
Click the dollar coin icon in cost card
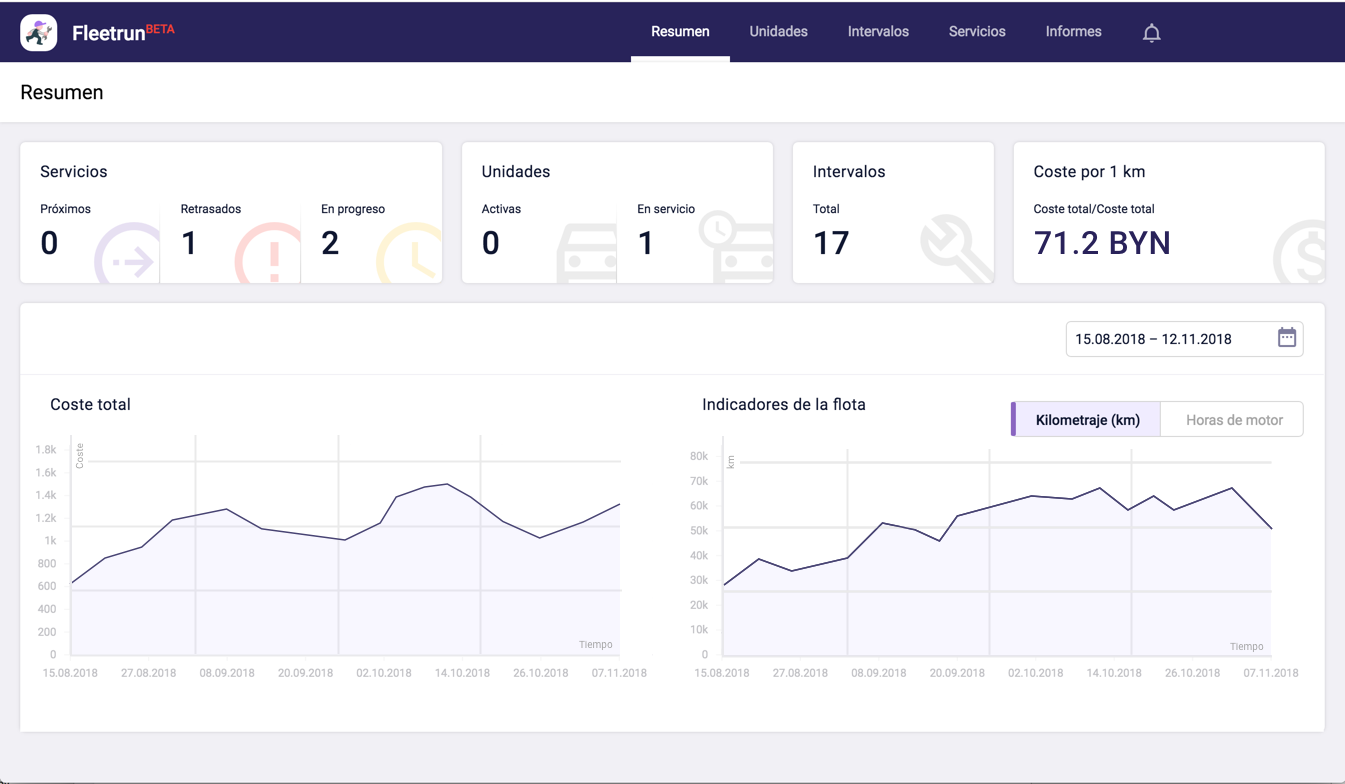(x=1300, y=253)
